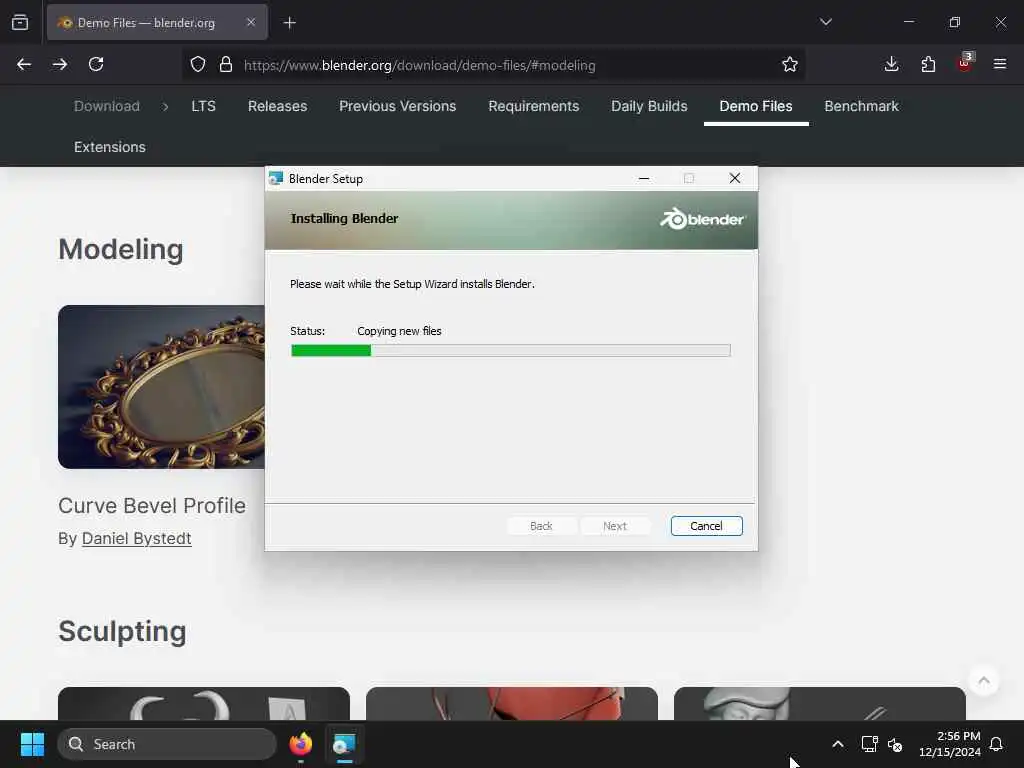Expand the list all tabs chevron
The image size is (1024, 768).
click(826, 22)
